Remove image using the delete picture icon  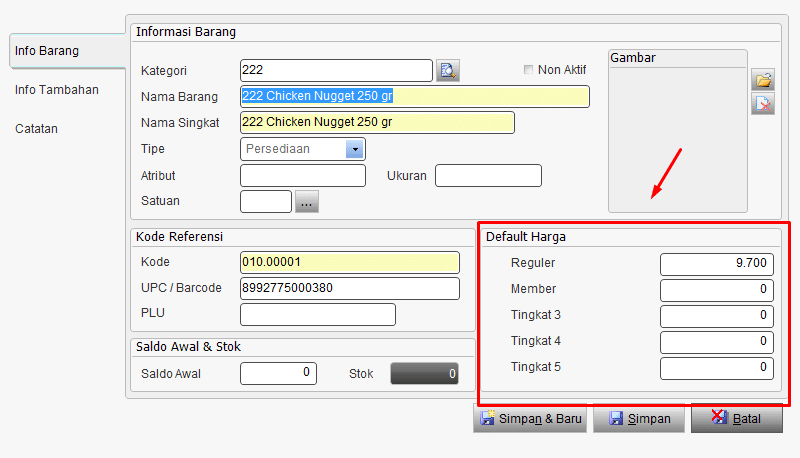(x=763, y=103)
